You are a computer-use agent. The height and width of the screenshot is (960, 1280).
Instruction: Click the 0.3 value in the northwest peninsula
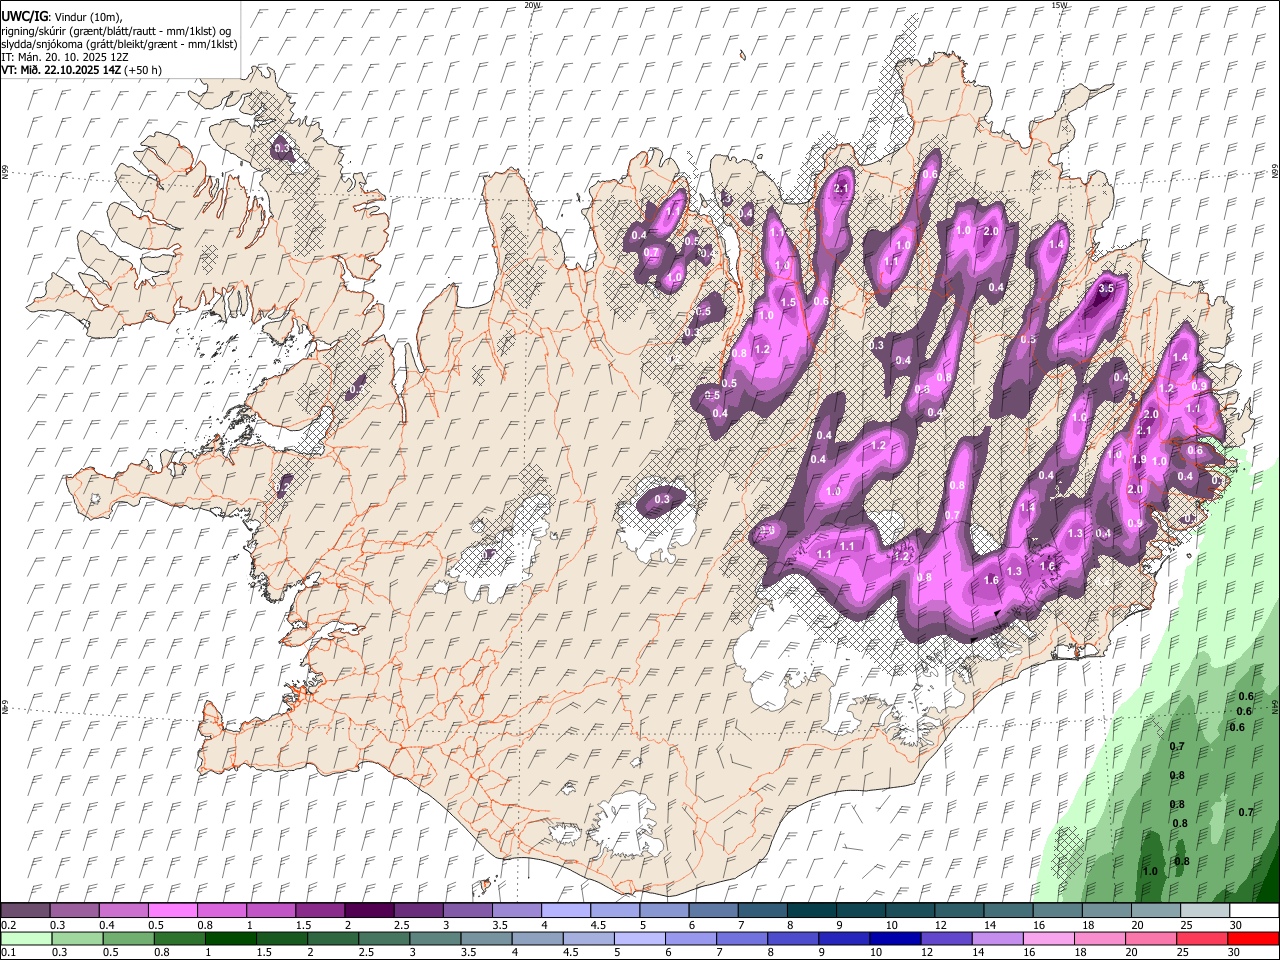click(x=282, y=149)
